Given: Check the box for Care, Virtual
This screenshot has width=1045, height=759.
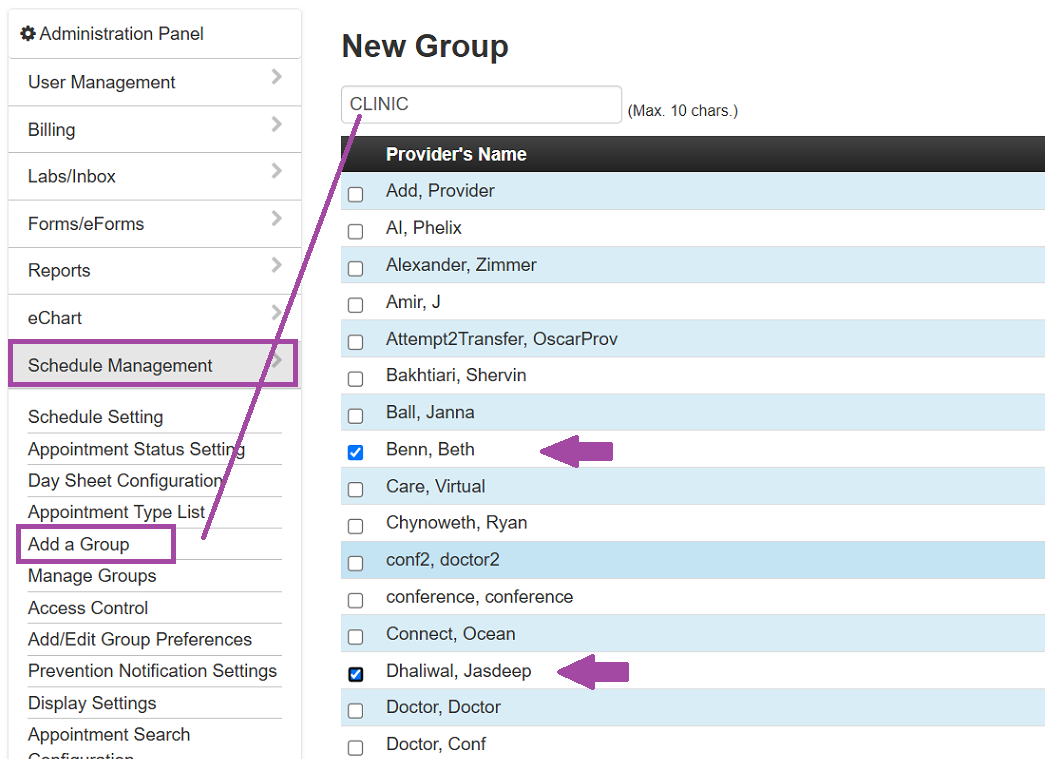Looking at the screenshot, I should (x=355, y=489).
